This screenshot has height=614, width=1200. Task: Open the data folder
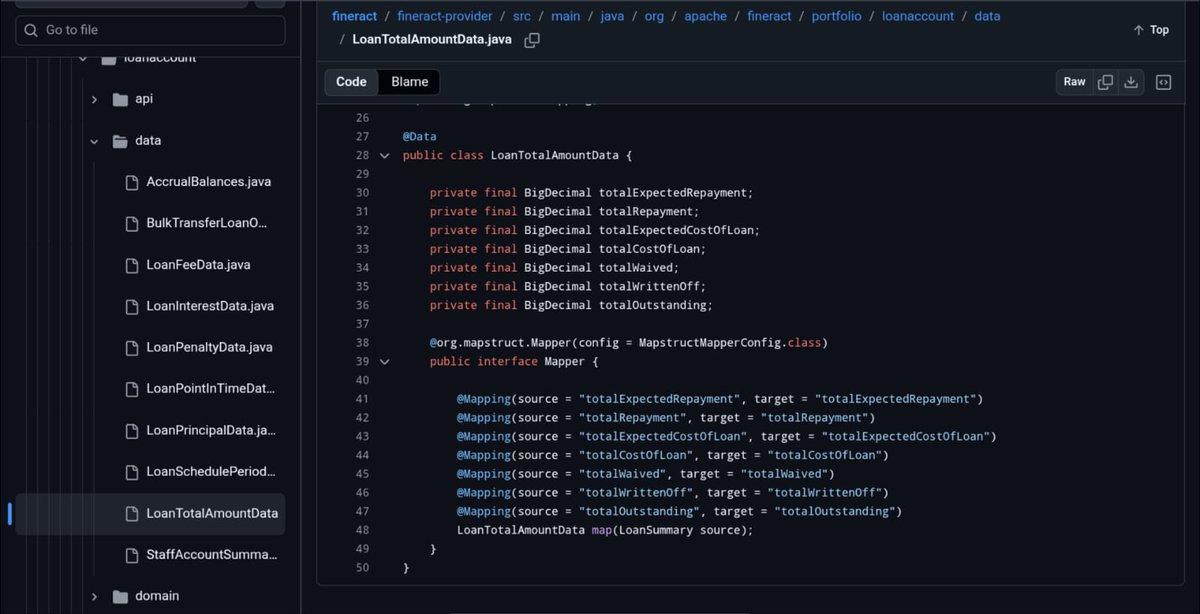coord(148,141)
